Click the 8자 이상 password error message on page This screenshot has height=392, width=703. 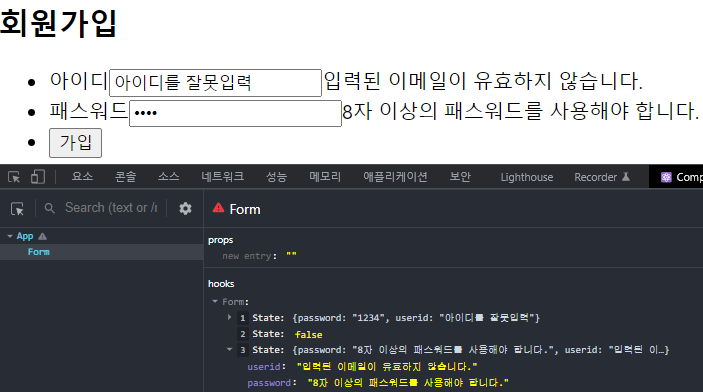tap(521, 111)
